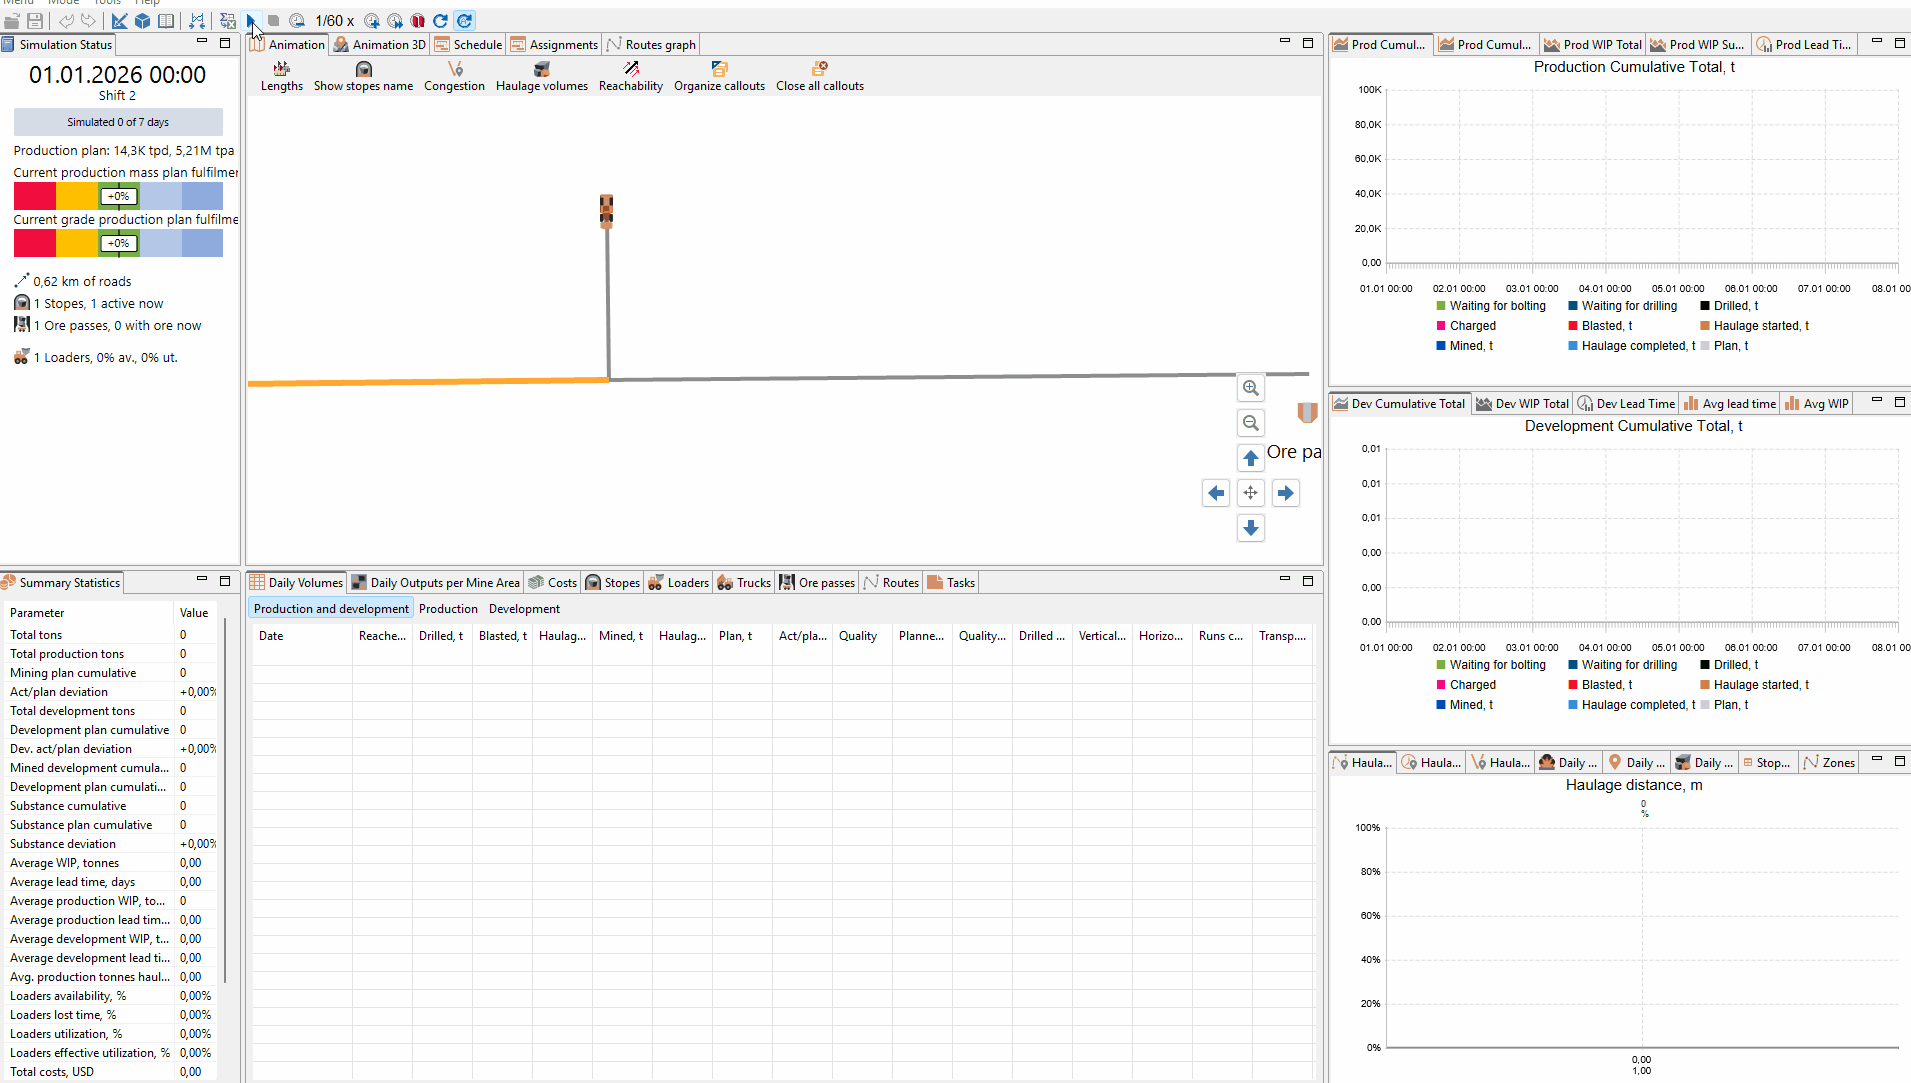
Task: Redo action via toolbar arrow
Action: [89, 20]
